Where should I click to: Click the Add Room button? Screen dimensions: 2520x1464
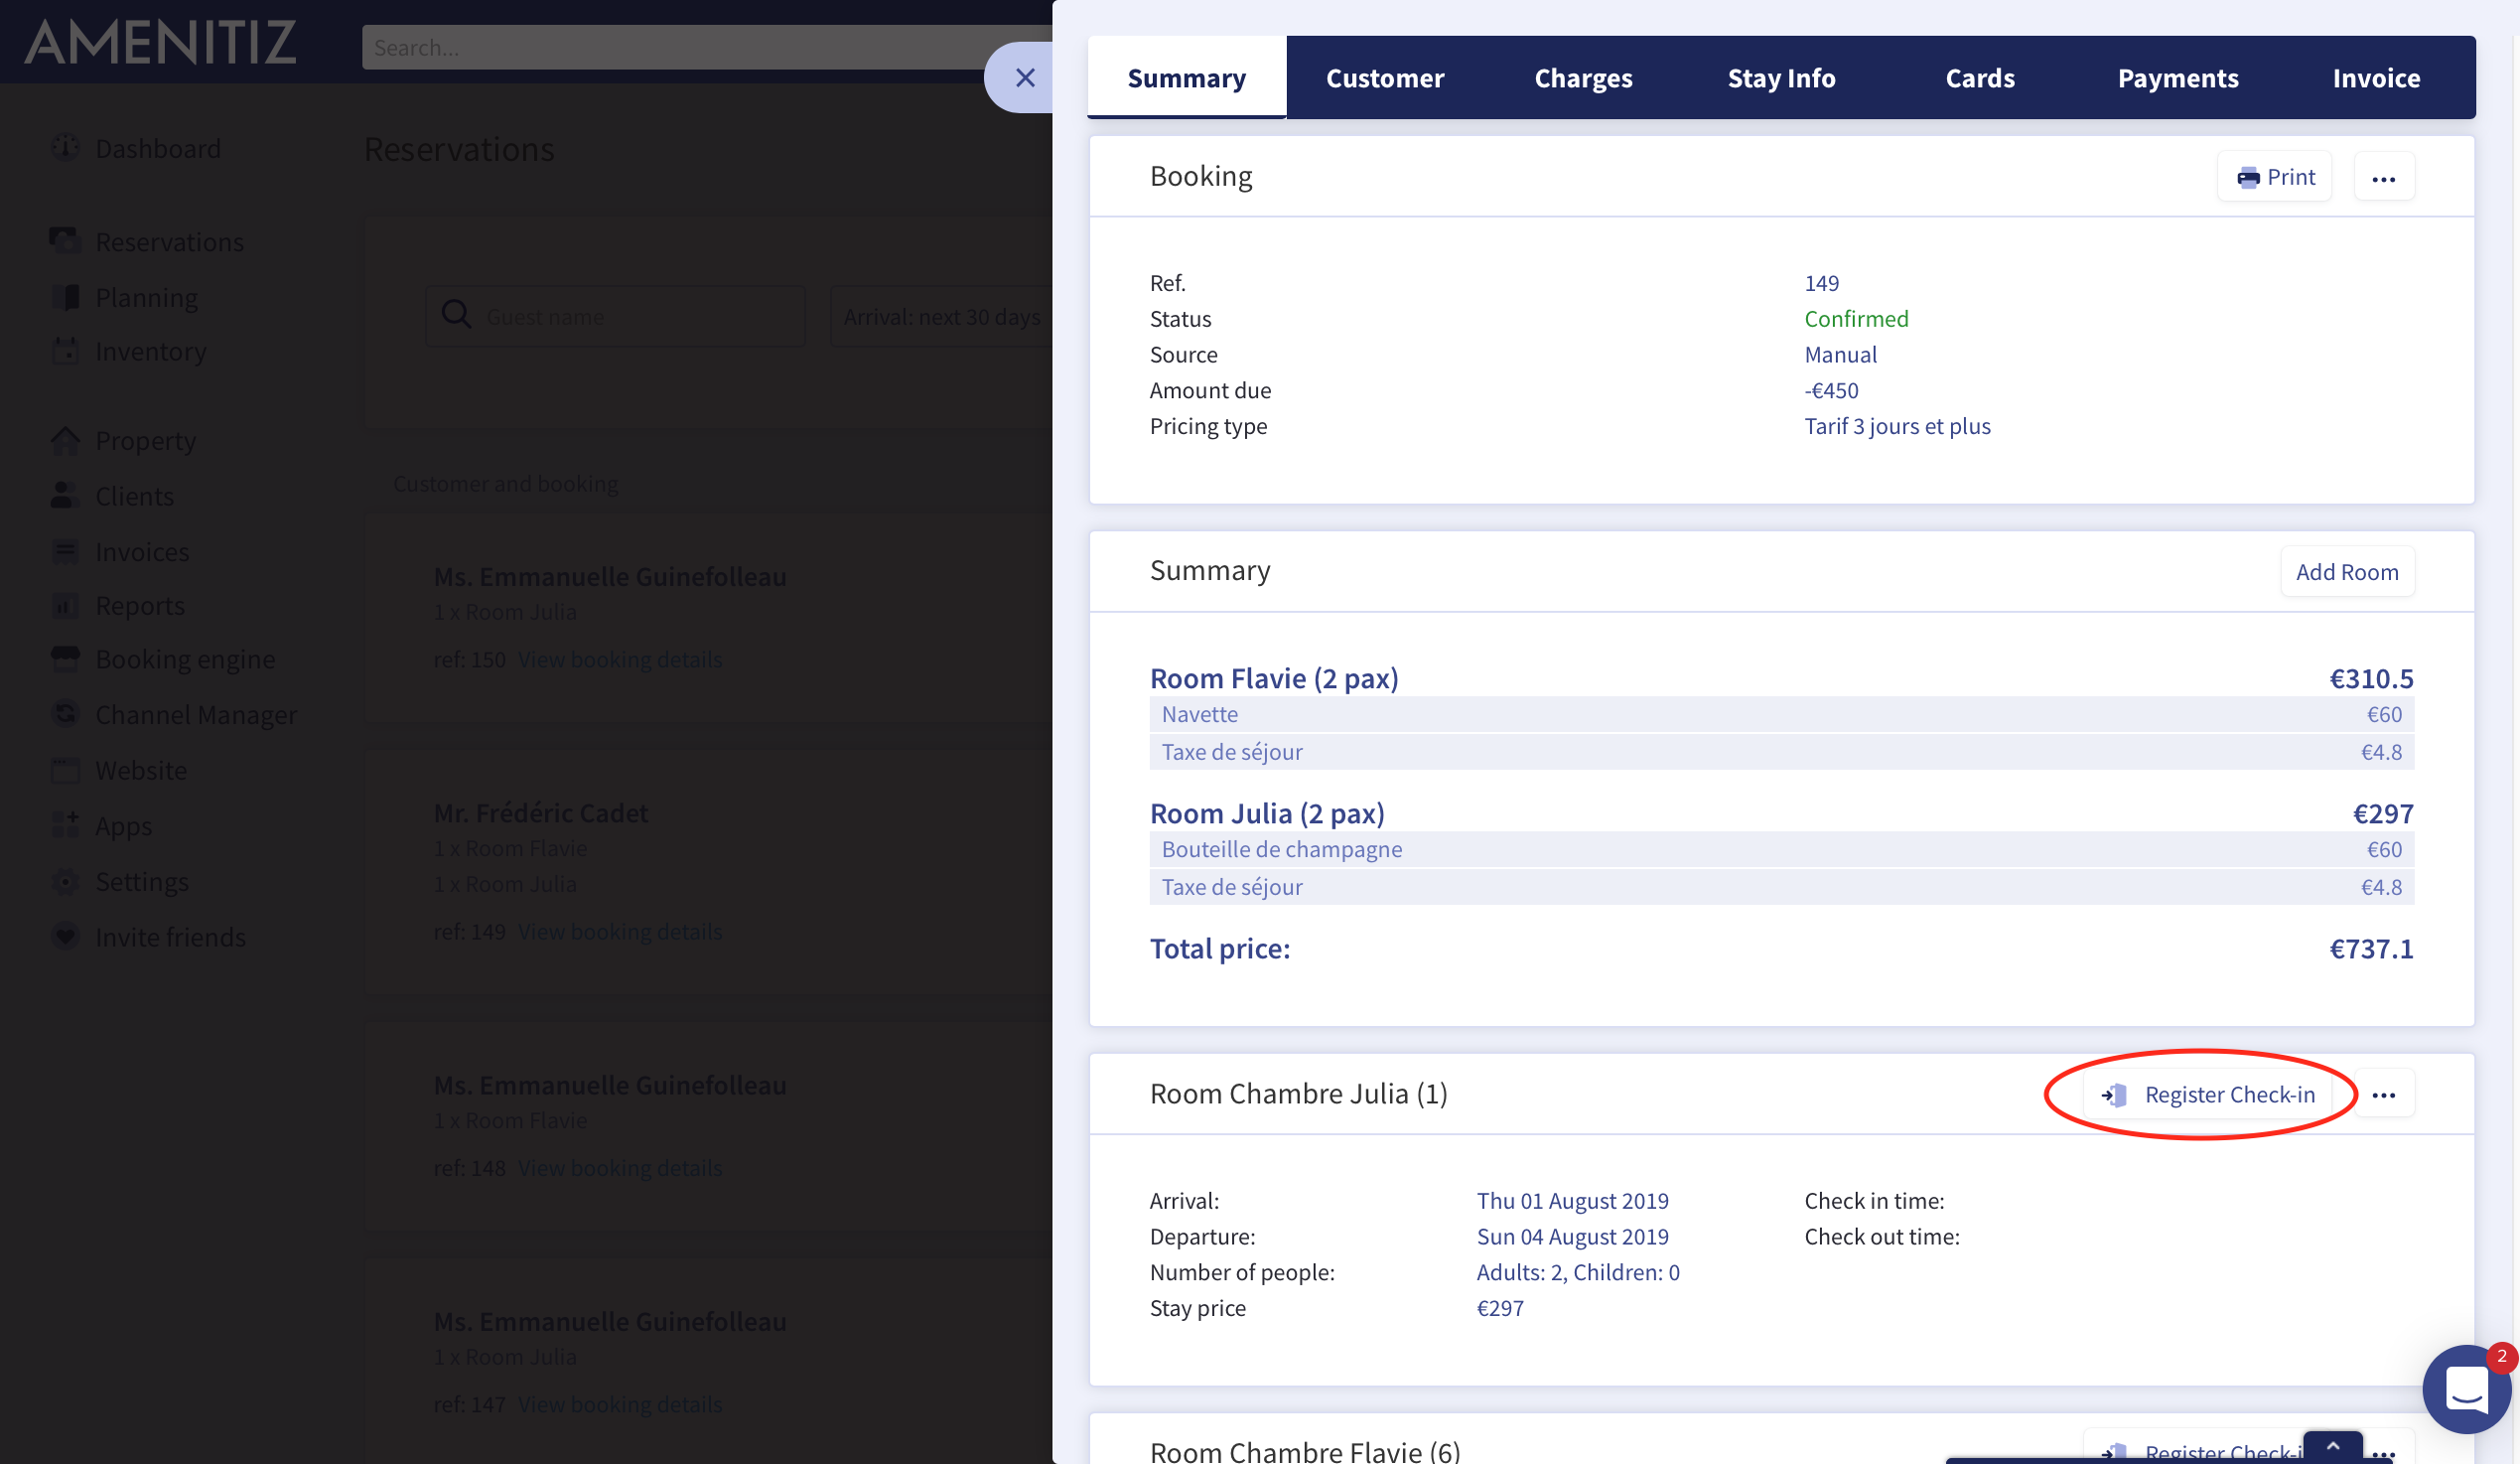click(x=2347, y=571)
